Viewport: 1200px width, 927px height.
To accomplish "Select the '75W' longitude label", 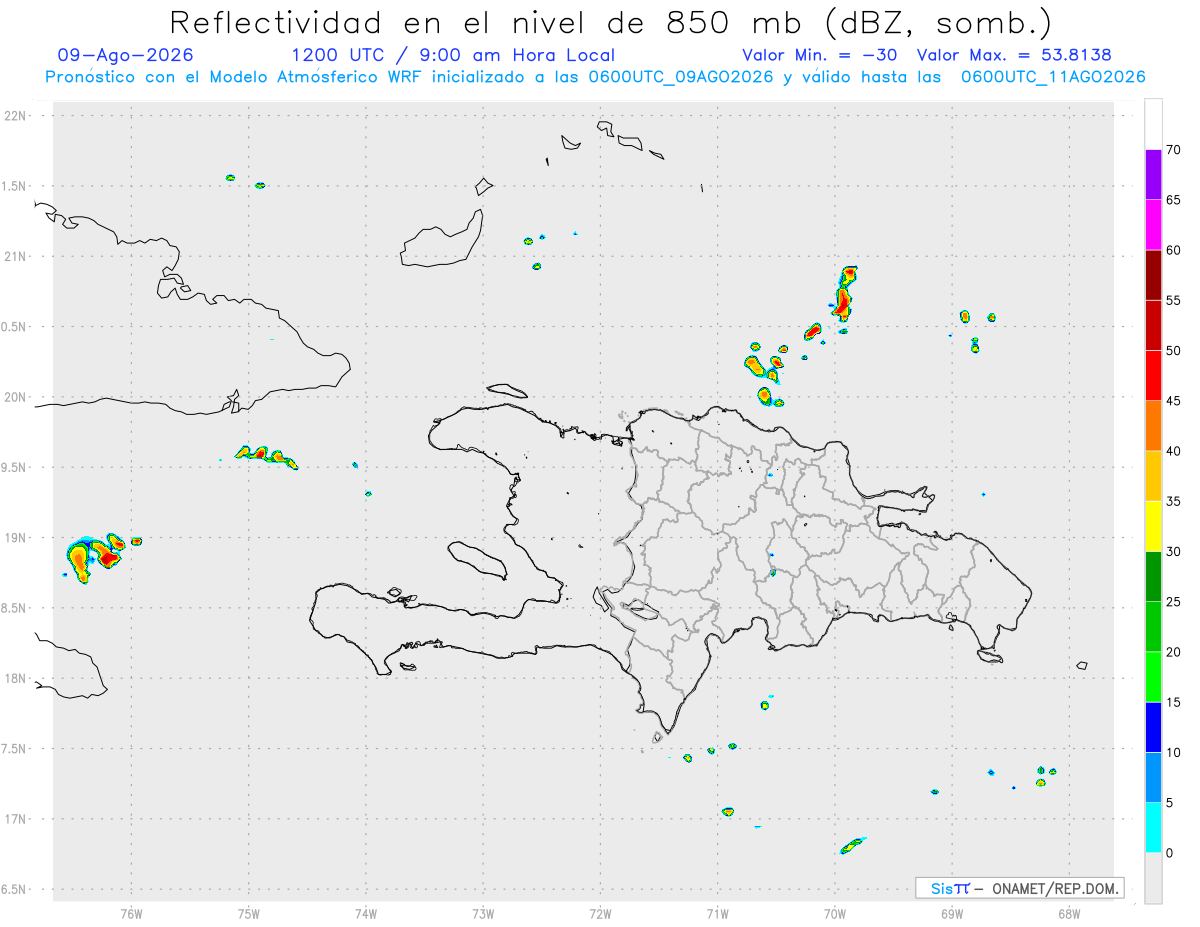I will click(x=249, y=913).
